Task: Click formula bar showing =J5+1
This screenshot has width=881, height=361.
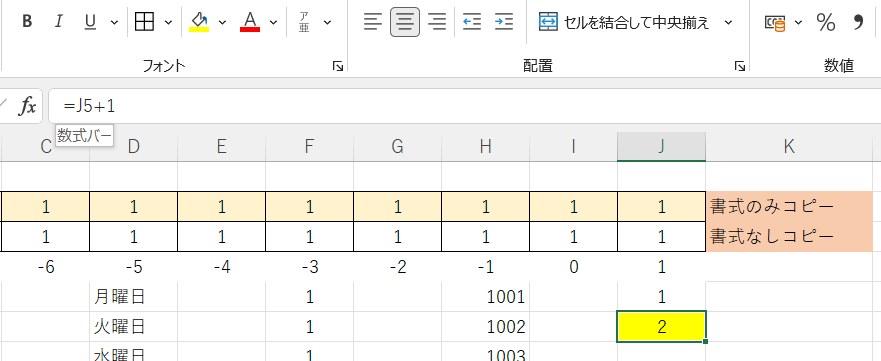Action: (465, 106)
